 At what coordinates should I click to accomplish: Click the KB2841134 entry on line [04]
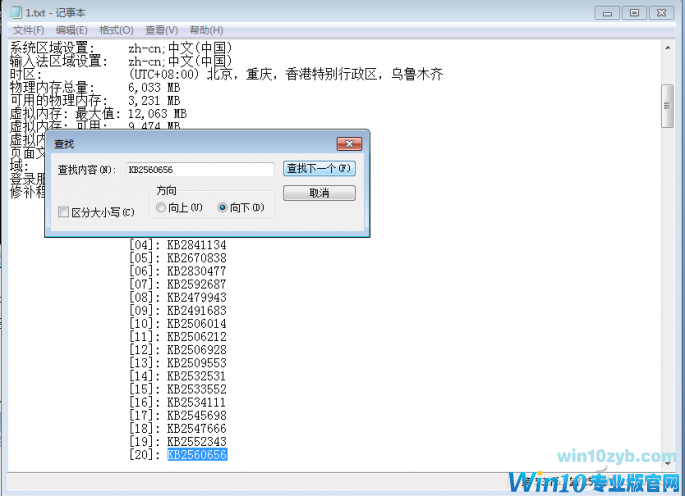(197, 245)
